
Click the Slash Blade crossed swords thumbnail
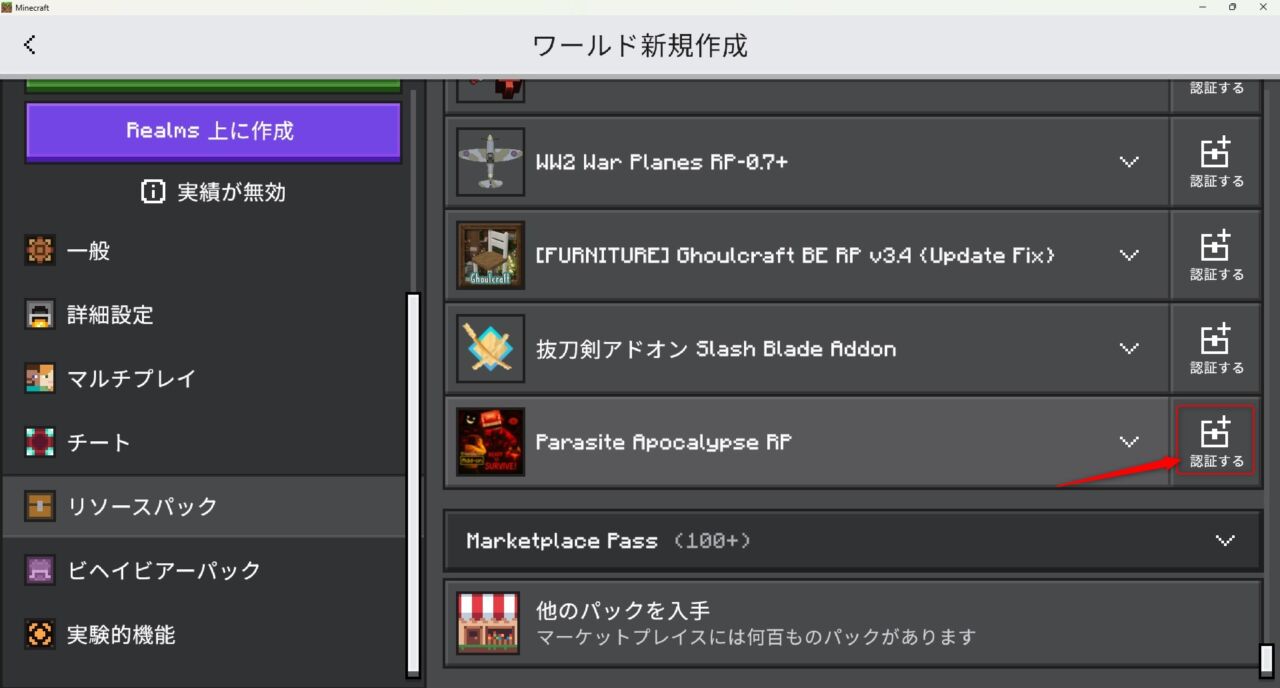click(x=490, y=349)
